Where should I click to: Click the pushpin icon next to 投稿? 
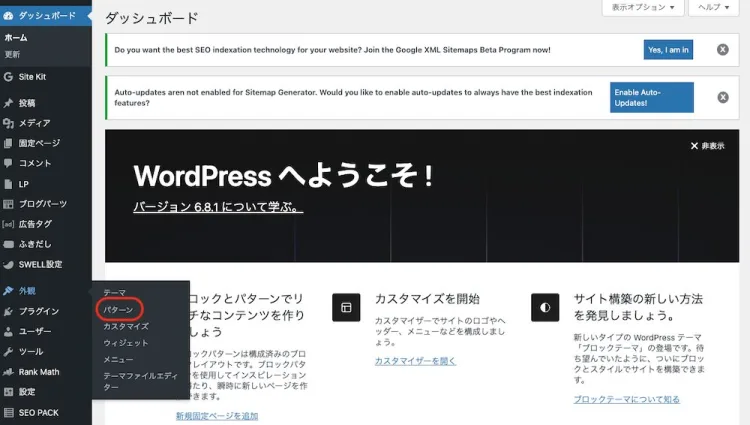(x=8, y=103)
